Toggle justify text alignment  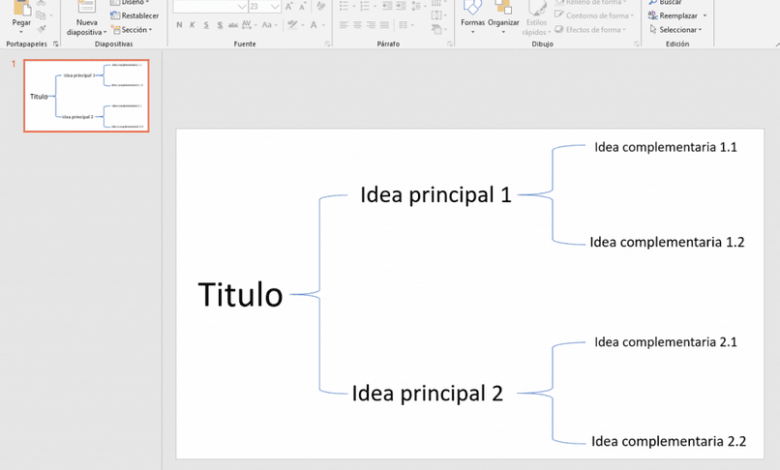tap(385, 25)
